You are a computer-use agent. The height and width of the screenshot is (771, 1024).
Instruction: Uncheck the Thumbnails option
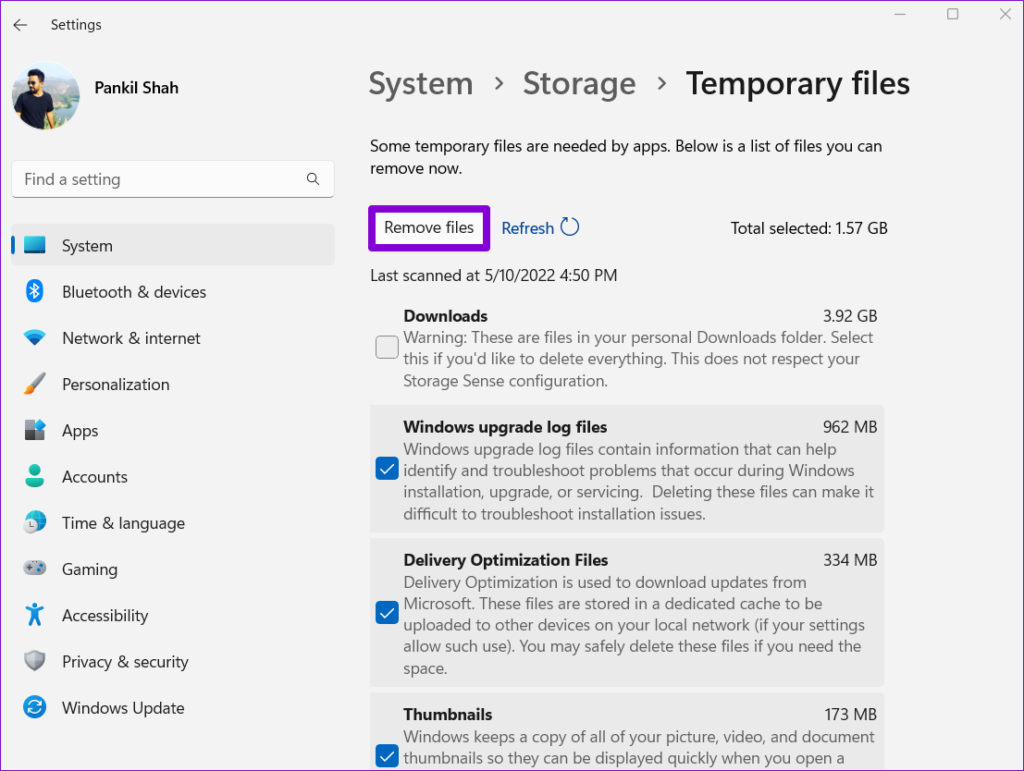click(387, 756)
